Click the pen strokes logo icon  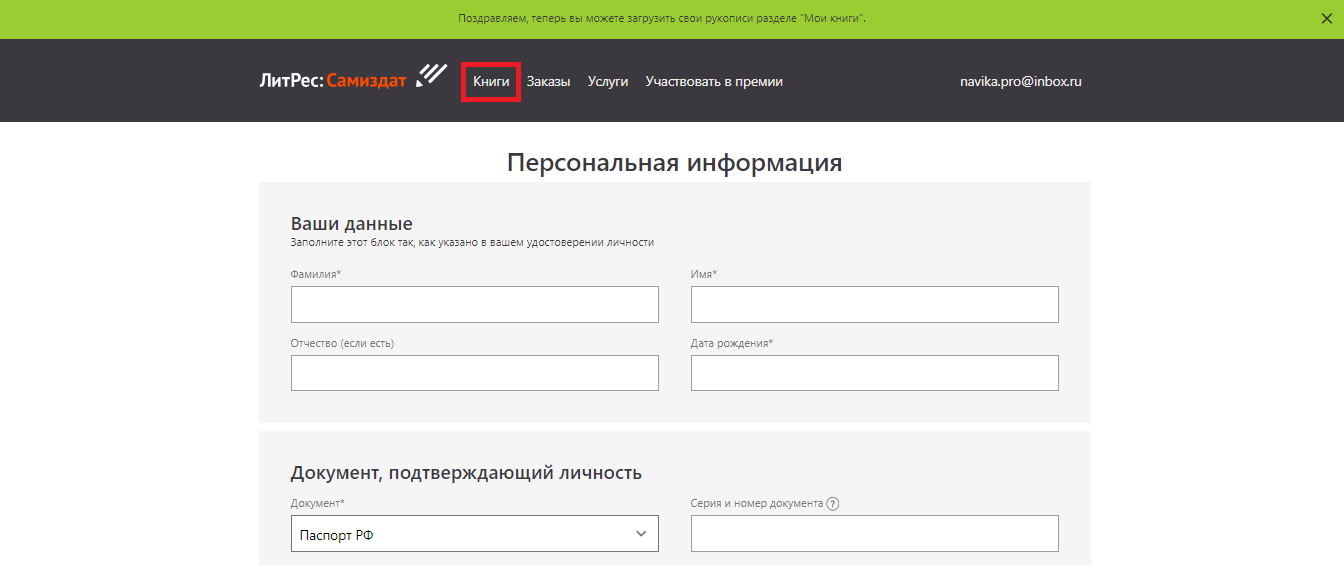pyautogui.click(x=432, y=76)
